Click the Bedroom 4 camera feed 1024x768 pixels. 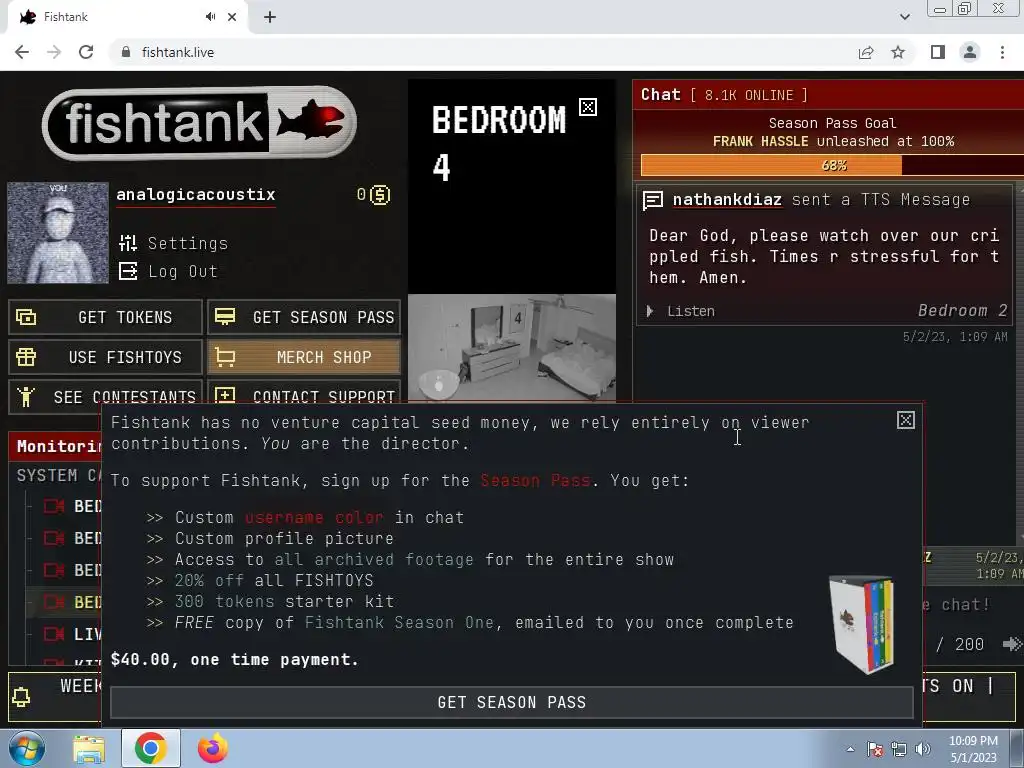(511, 347)
